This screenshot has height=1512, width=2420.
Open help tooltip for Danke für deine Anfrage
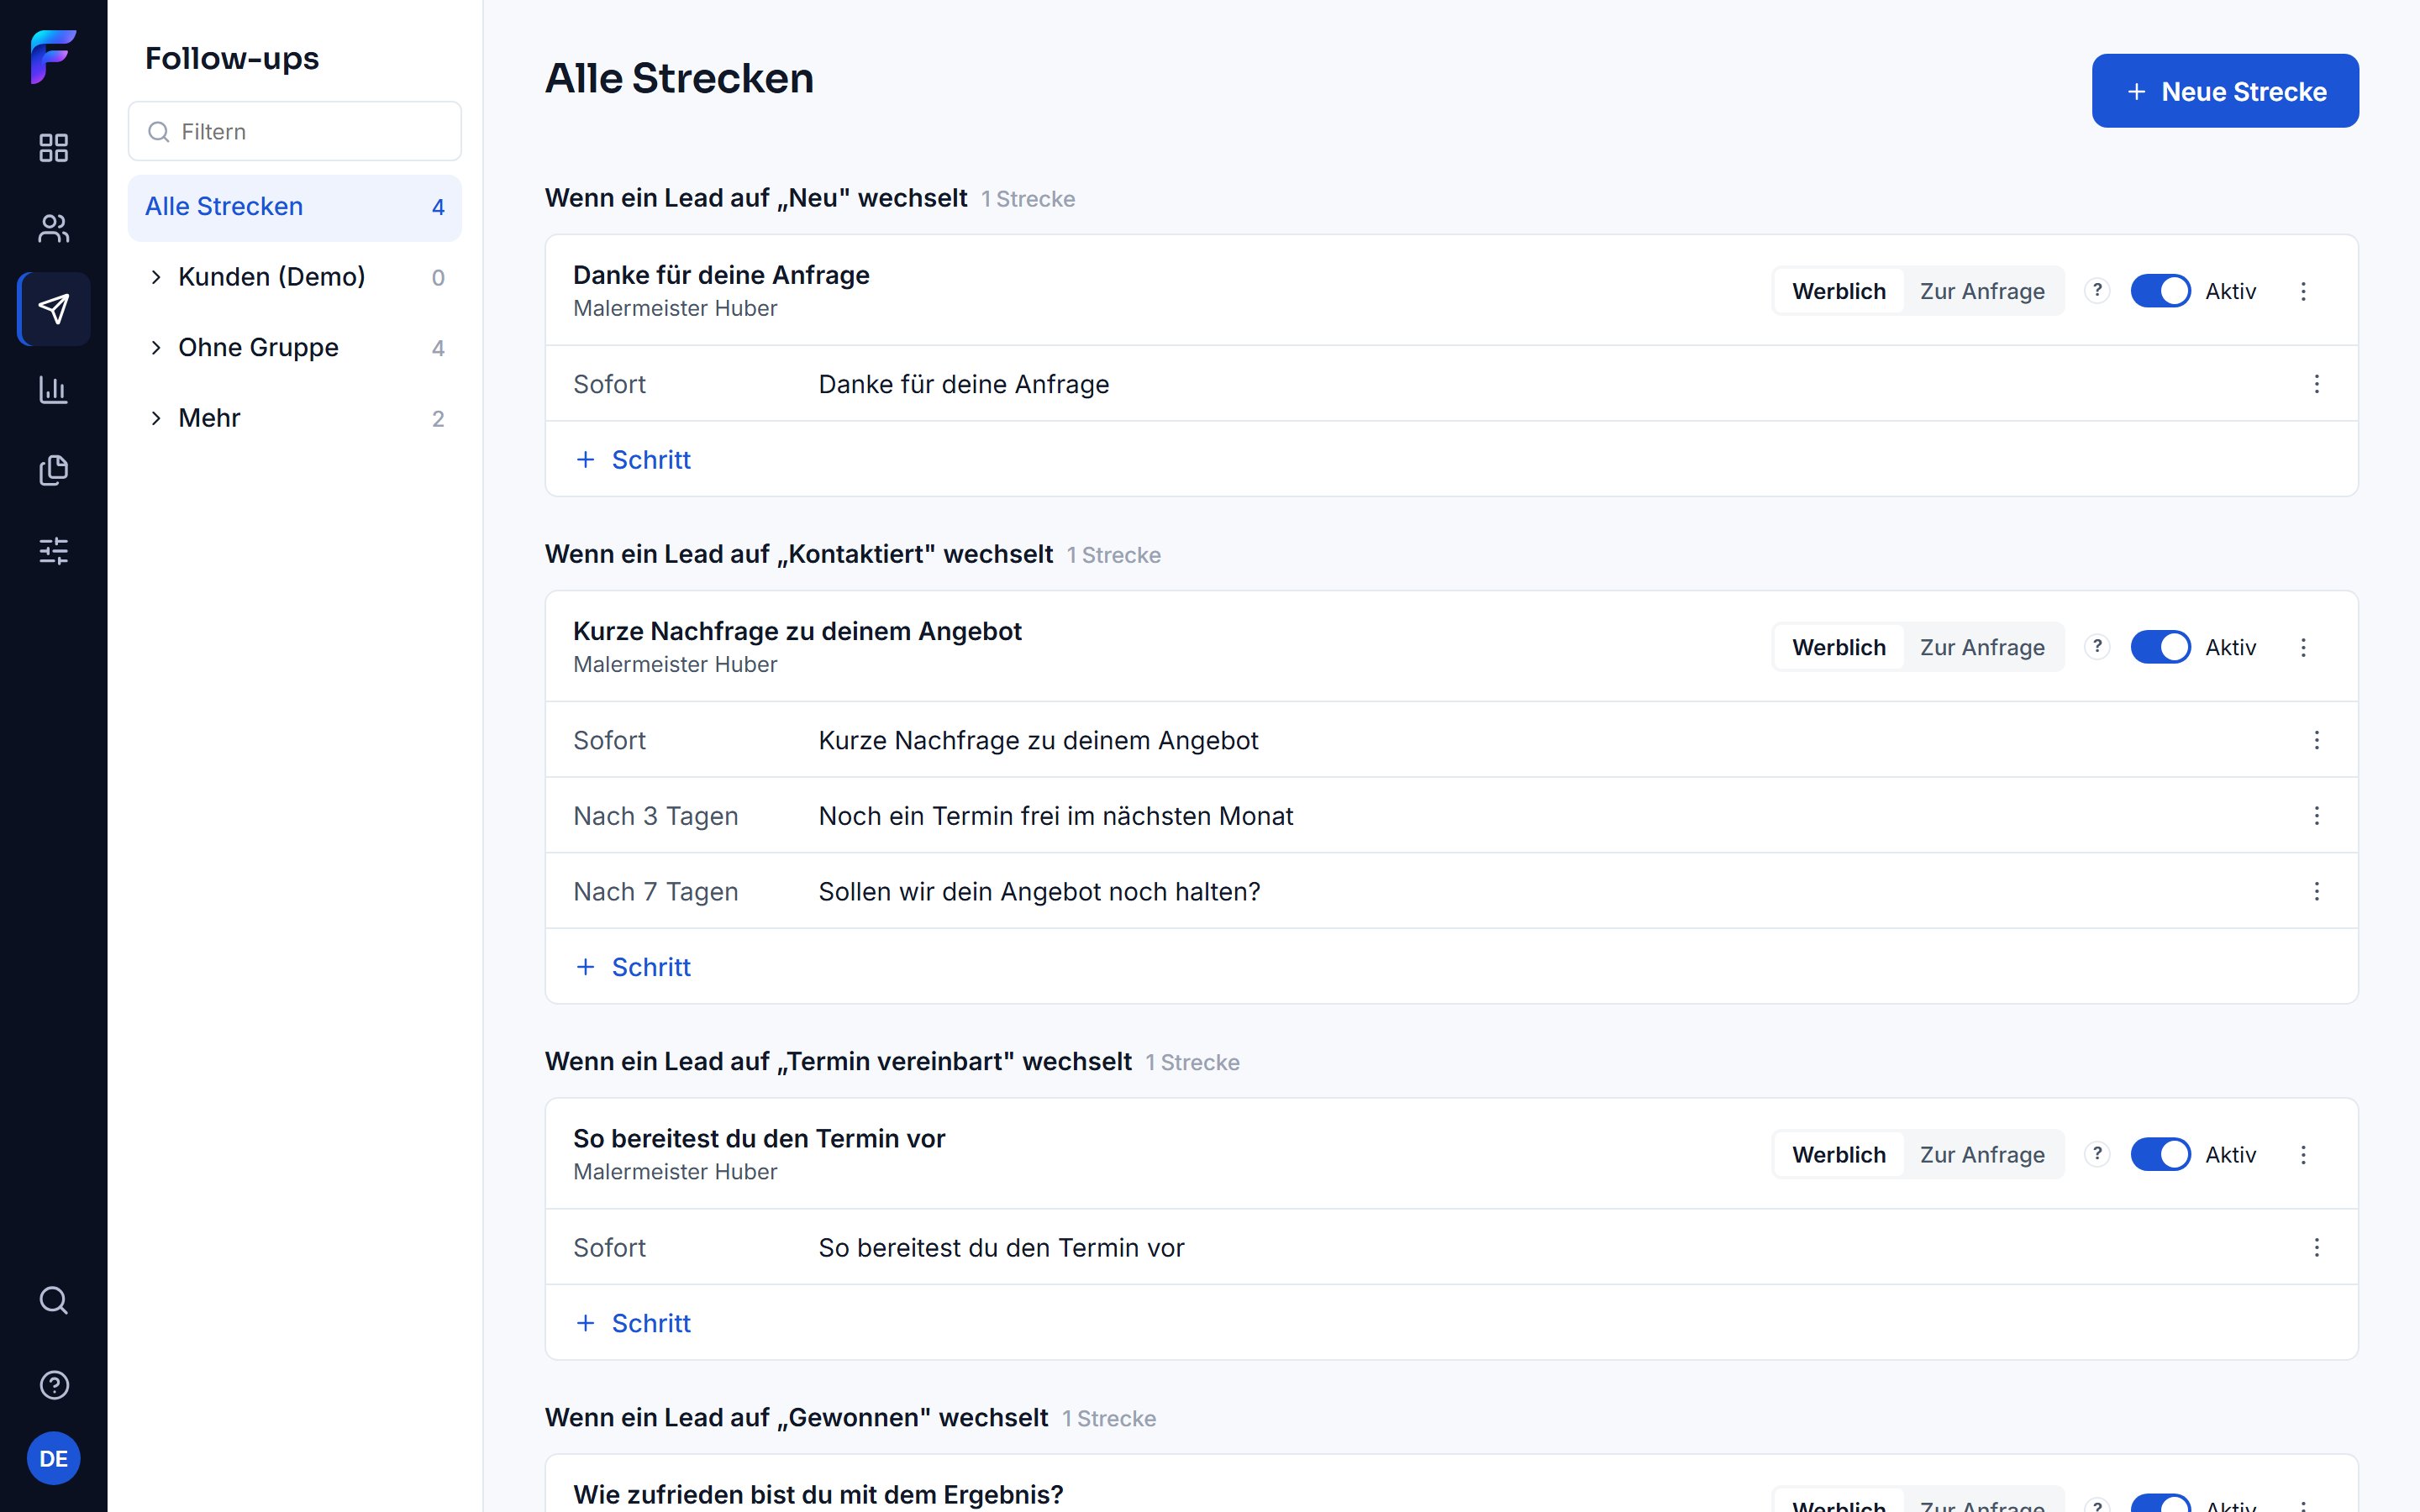click(x=2097, y=291)
